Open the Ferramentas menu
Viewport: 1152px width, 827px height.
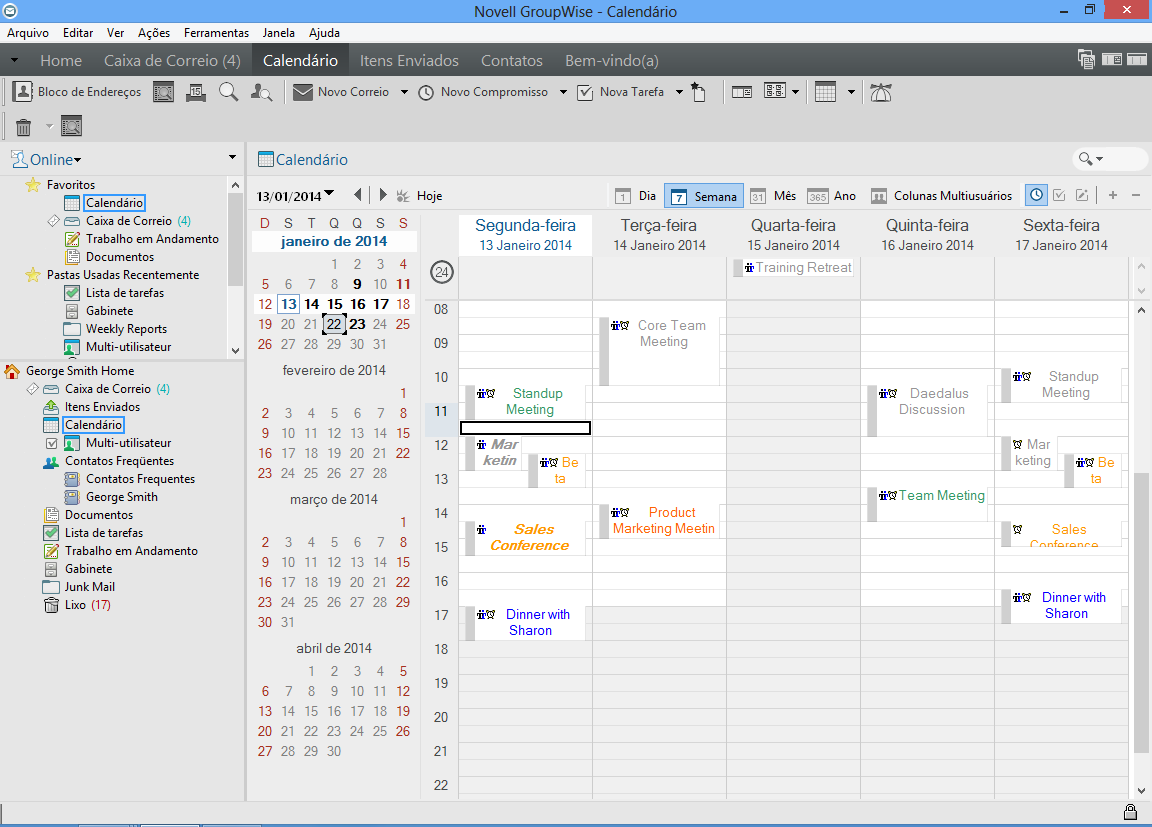(216, 32)
